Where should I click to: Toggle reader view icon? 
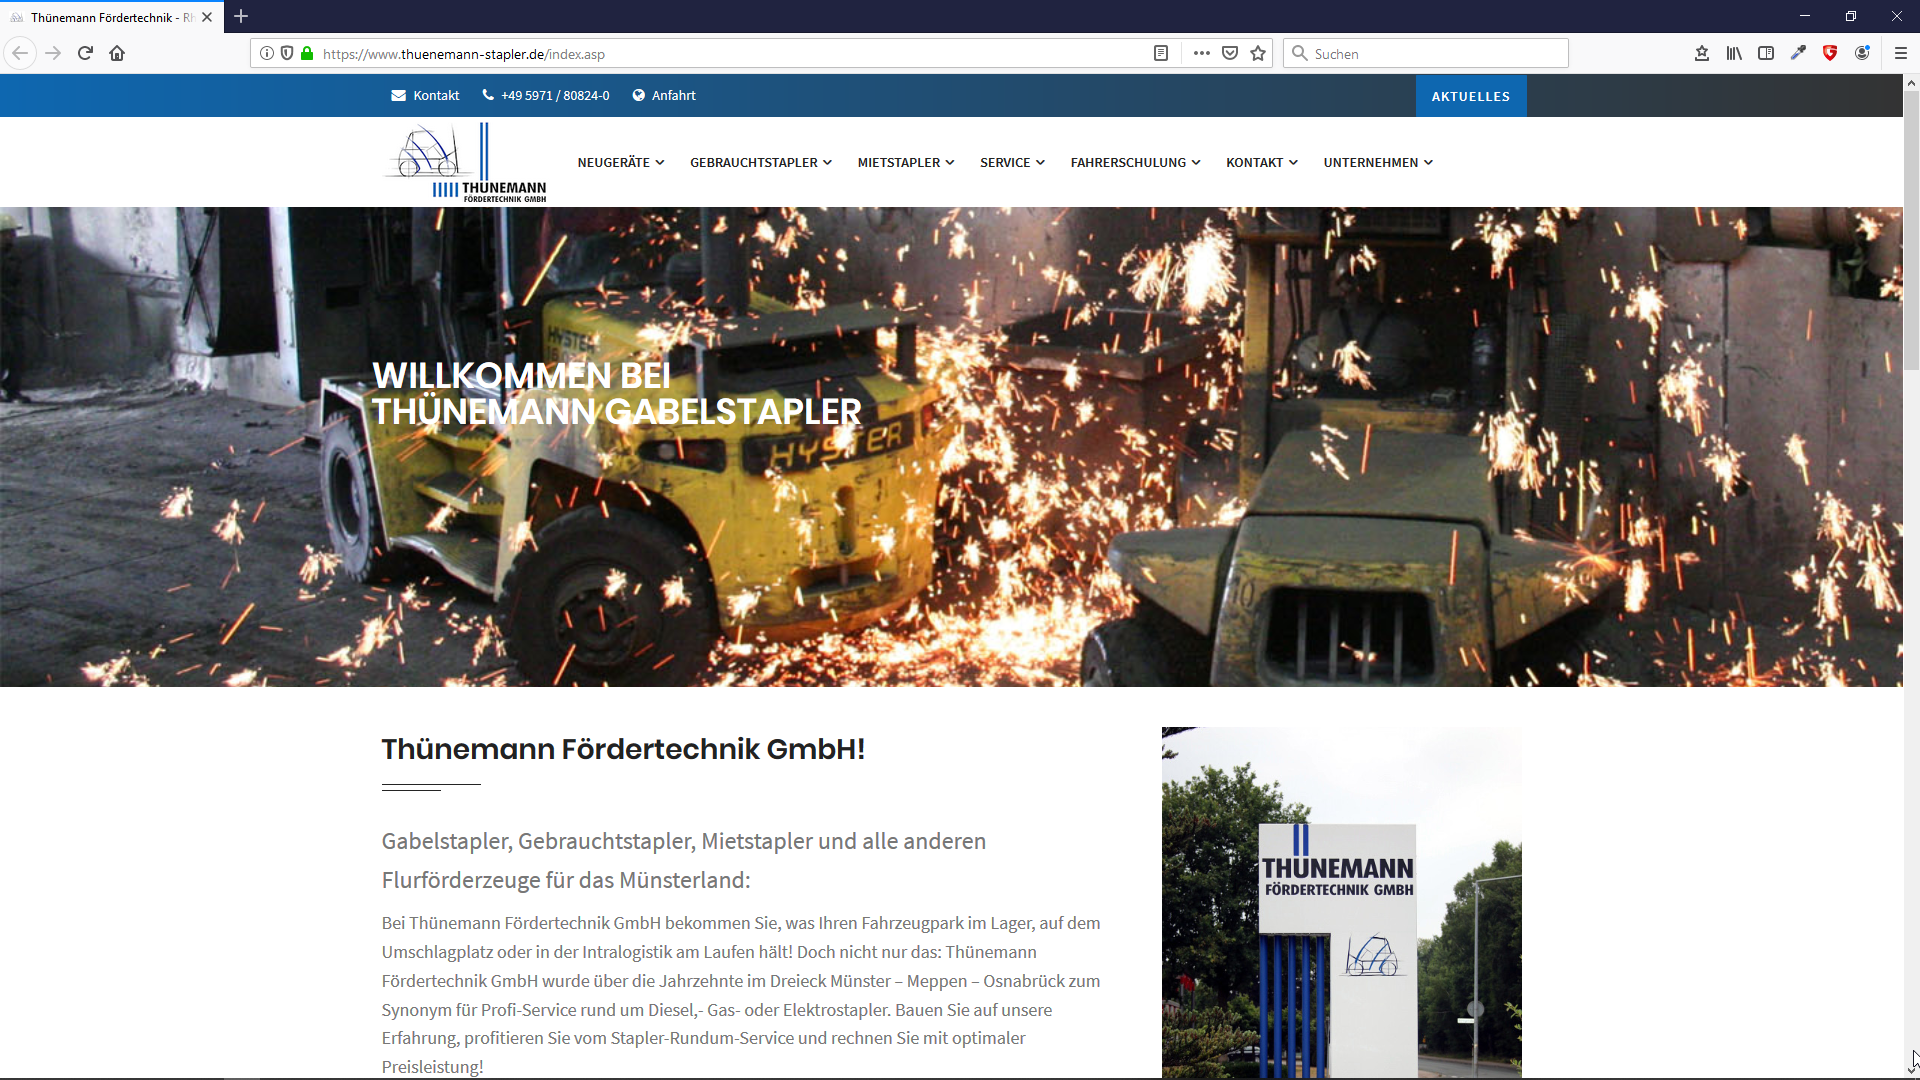tap(1161, 53)
